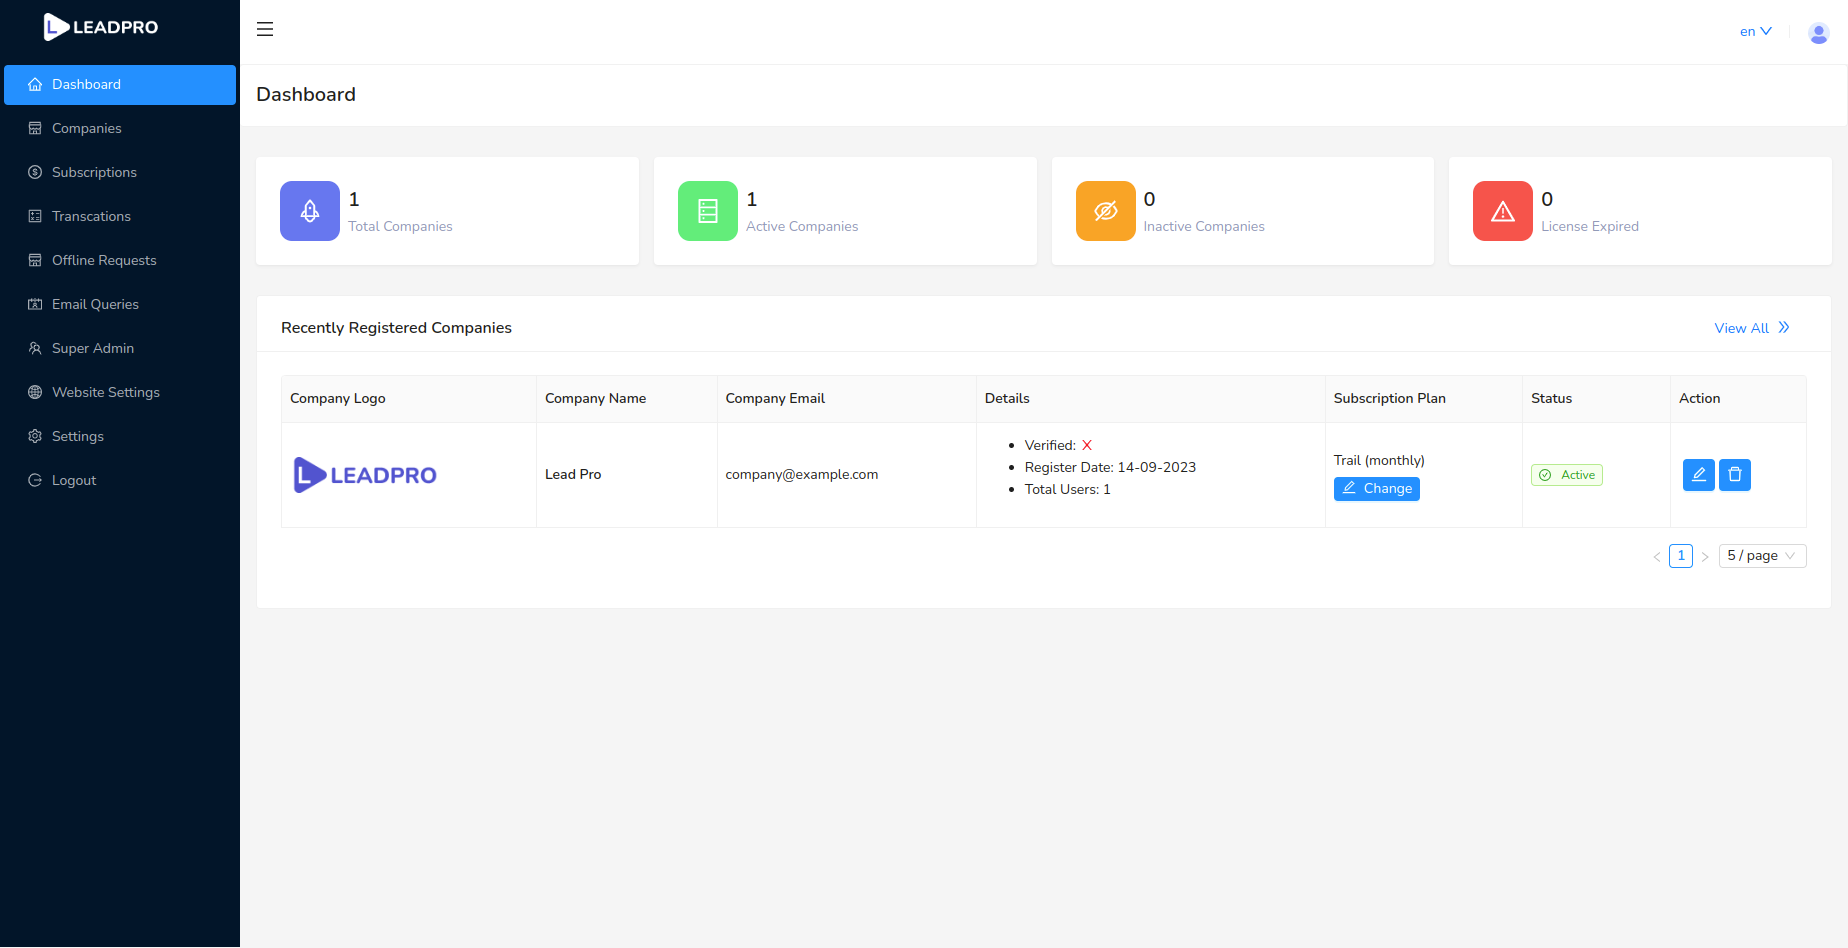Open Email Queries in the sidebar
The width and height of the screenshot is (1848, 948).
96,304
